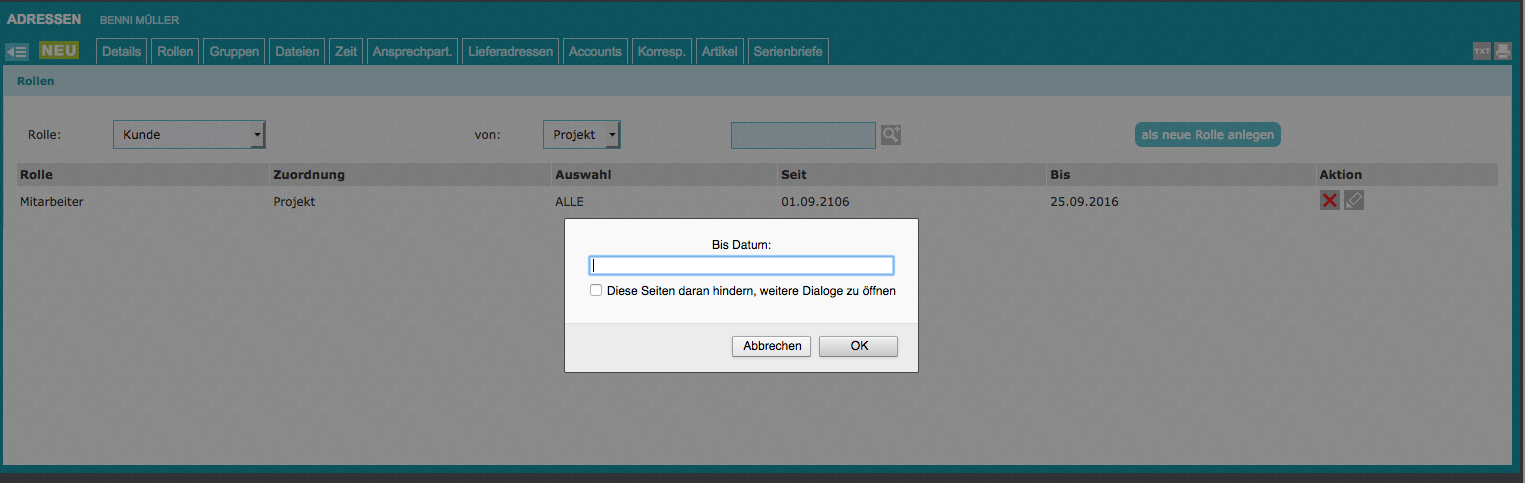The width and height of the screenshot is (1525, 483).
Task: Switch to the Gruppen tab
Action: click(235, 52)
